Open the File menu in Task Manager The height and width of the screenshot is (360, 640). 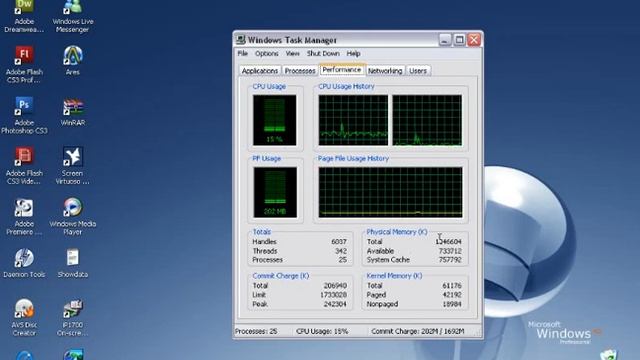pyautogui.click(x=242, y=53)
